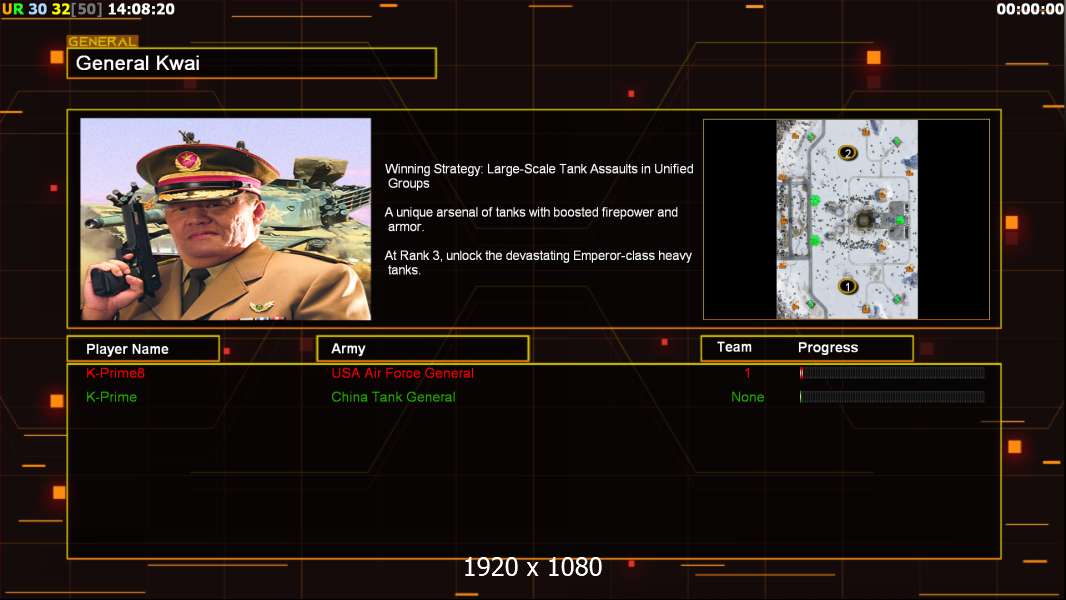Click USA Air Force General army text

click(x=402, y=373)
